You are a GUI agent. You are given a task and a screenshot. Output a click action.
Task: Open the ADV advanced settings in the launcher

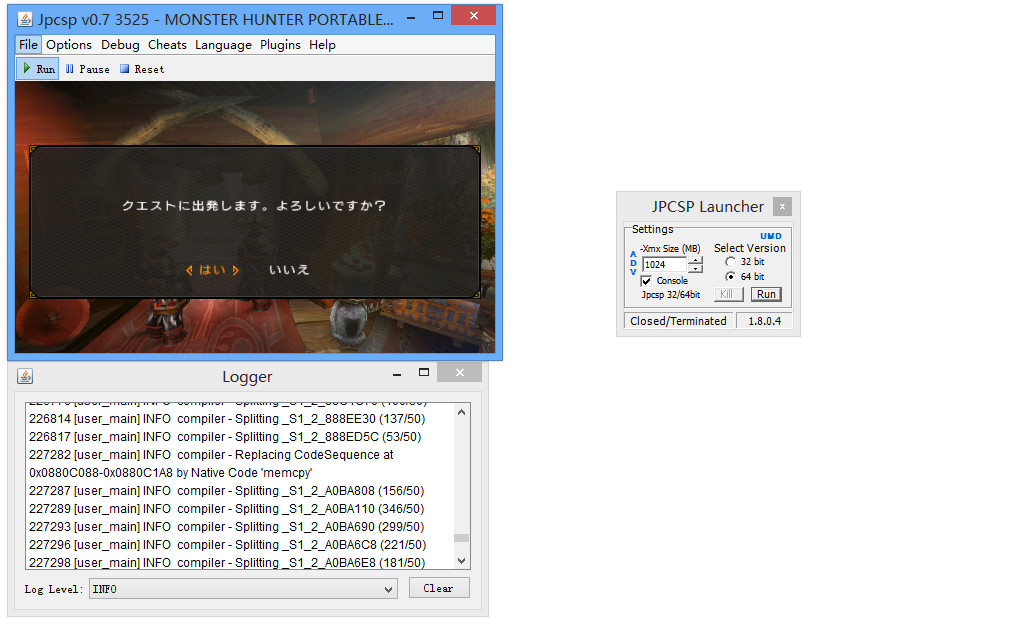pos(633,263)
